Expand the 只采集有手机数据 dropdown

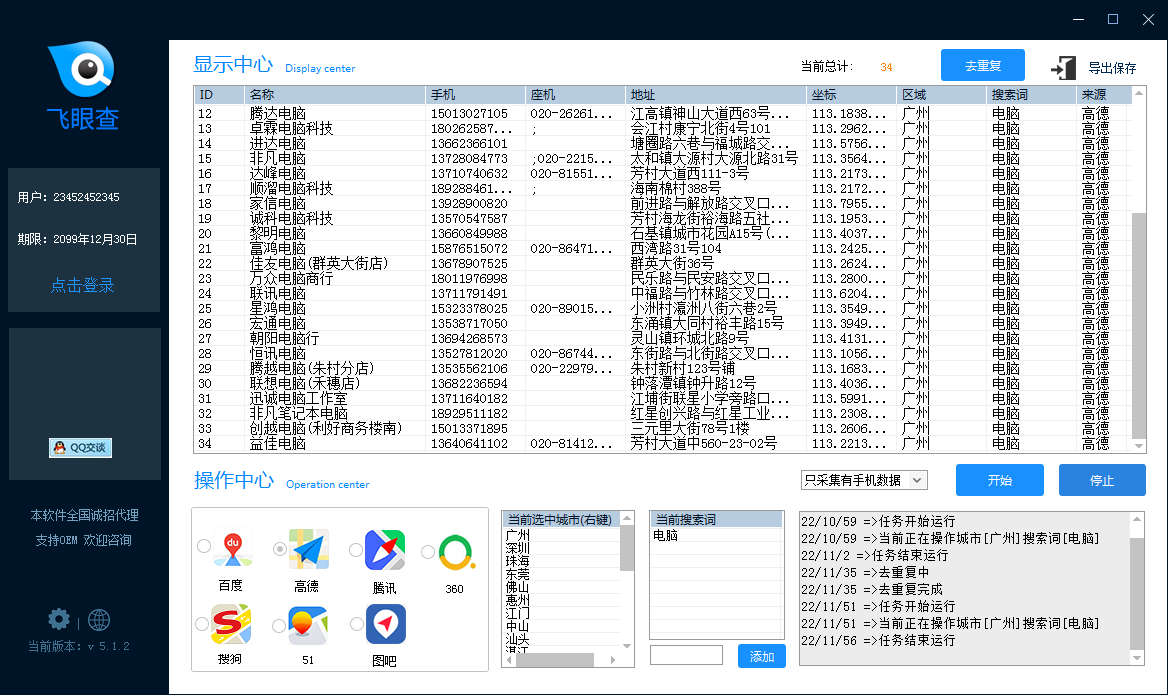click(x=864, y=480)
